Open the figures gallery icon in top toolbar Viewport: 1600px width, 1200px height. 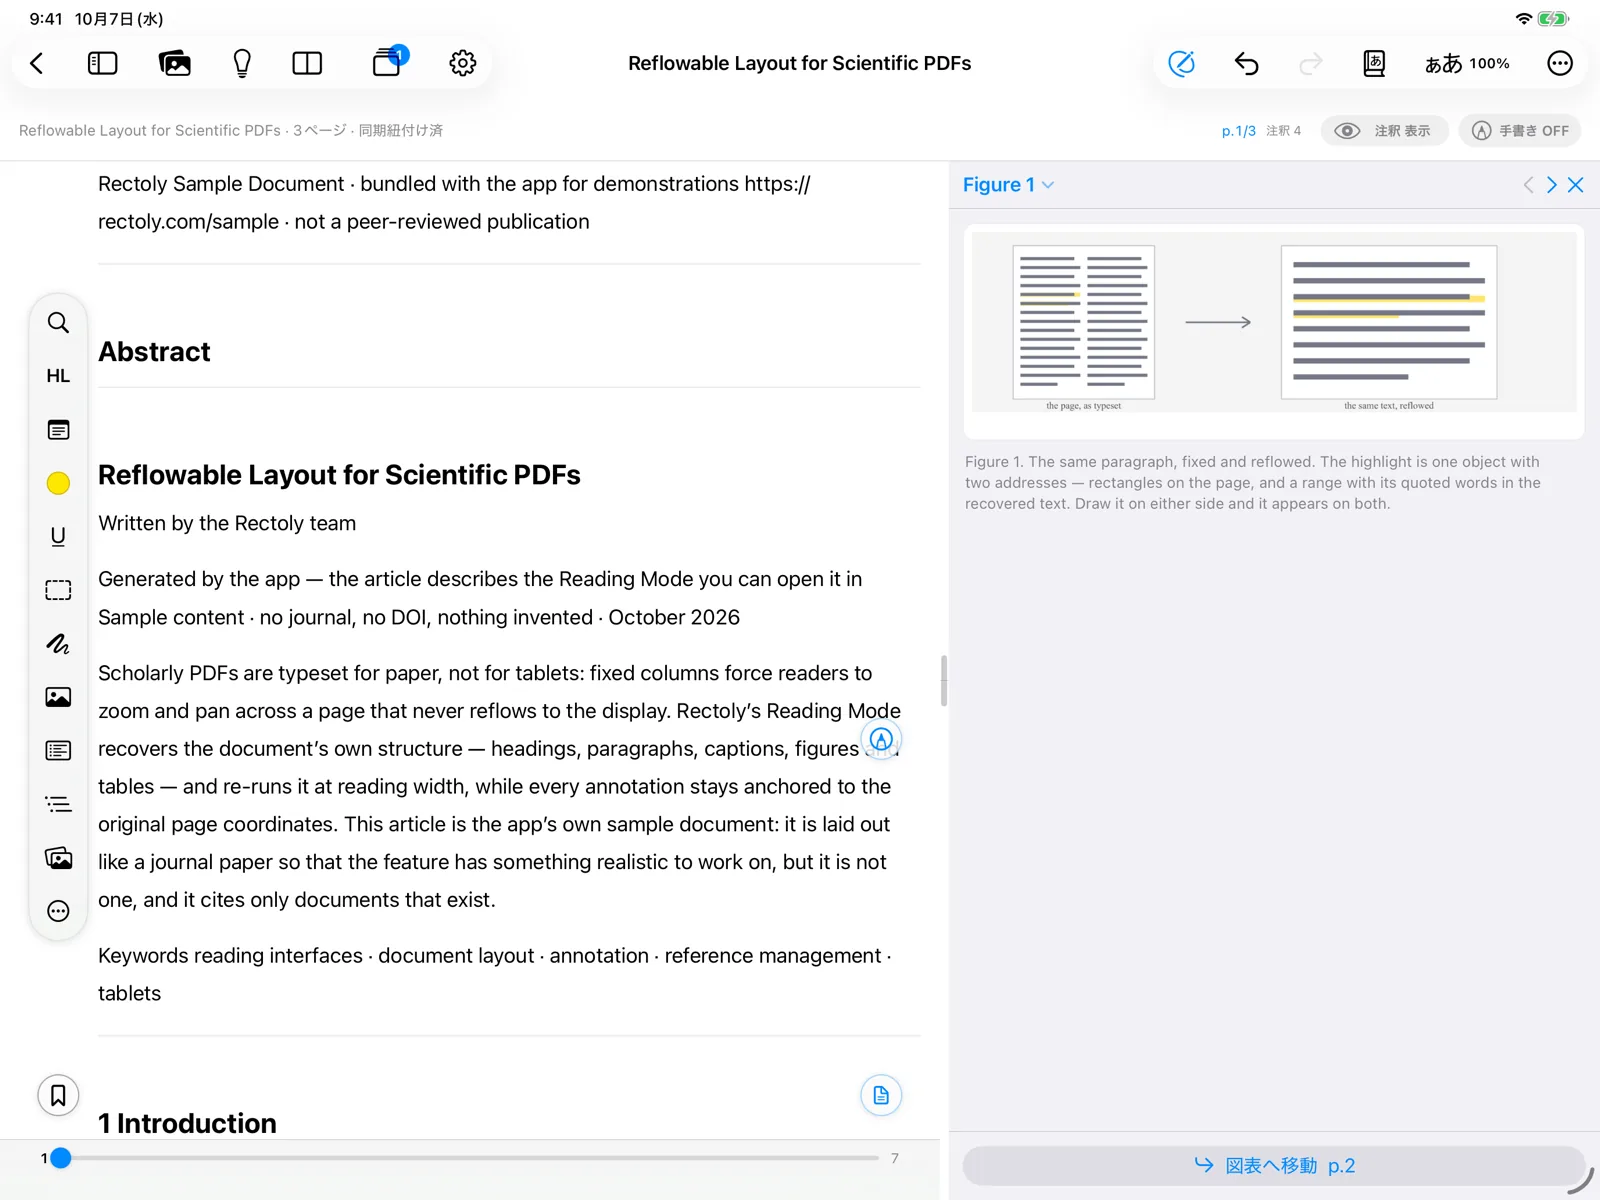tap(175, 64)
